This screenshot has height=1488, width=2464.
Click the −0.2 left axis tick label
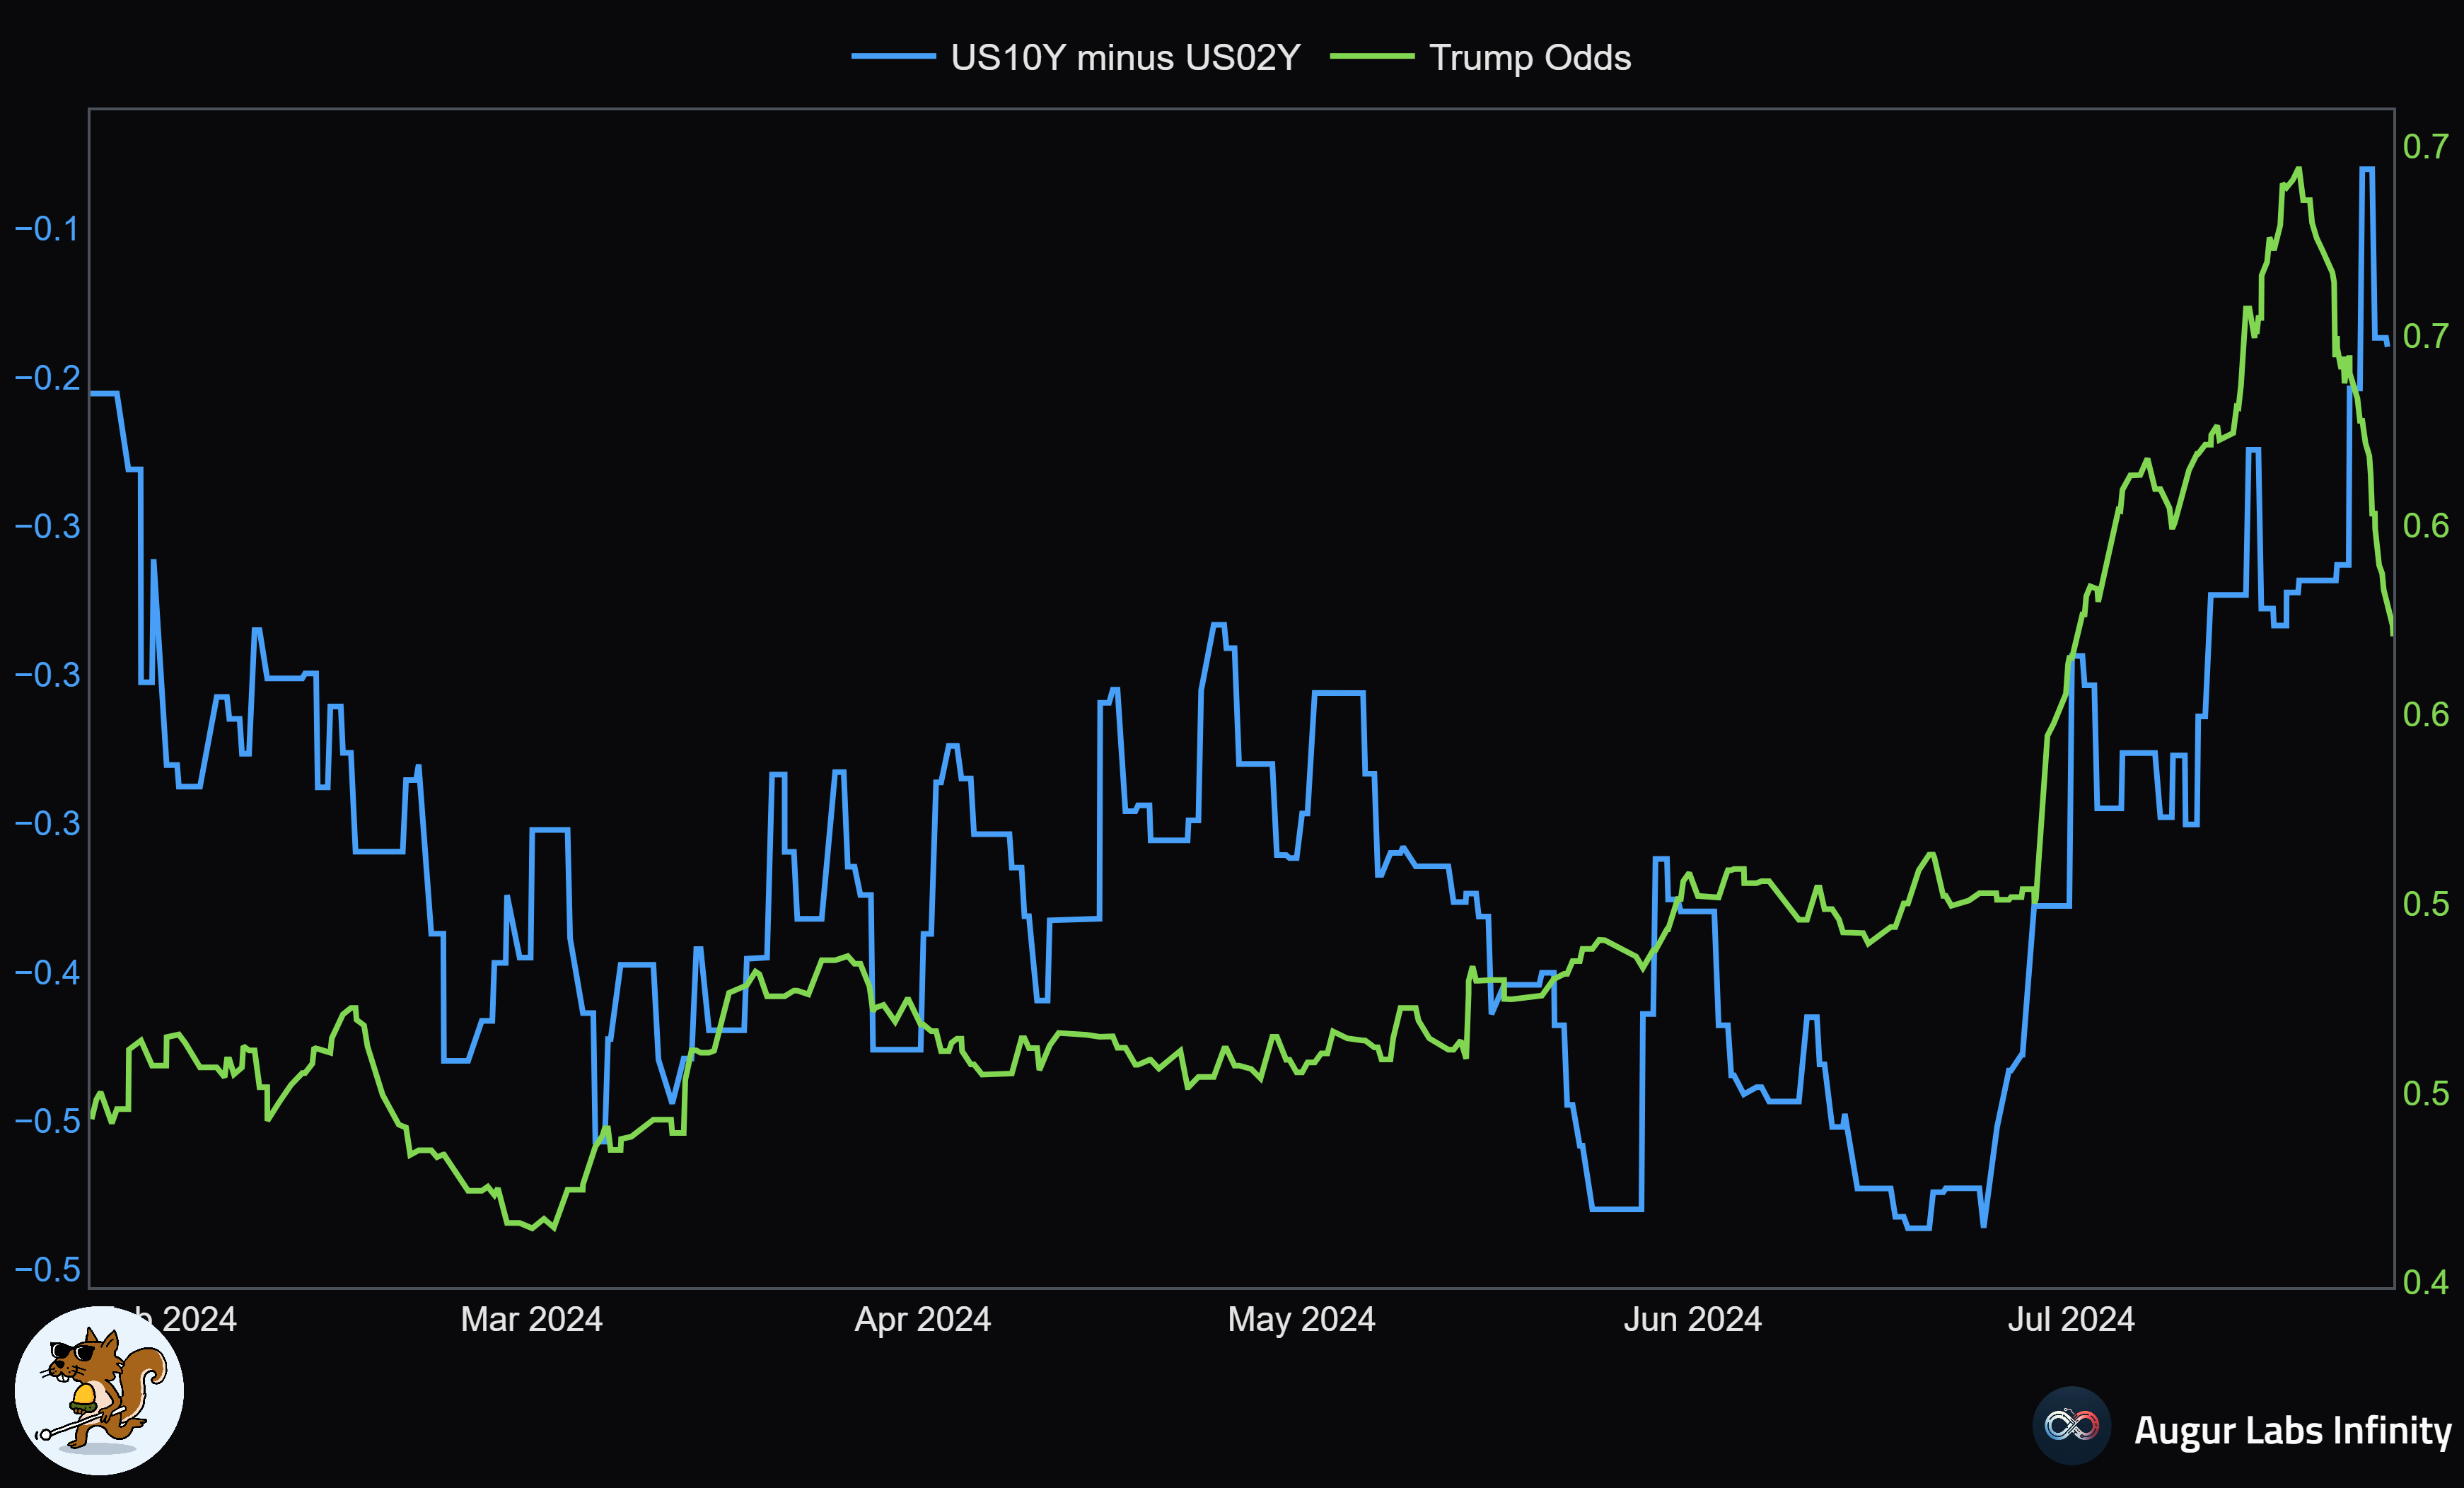[47, 378]
